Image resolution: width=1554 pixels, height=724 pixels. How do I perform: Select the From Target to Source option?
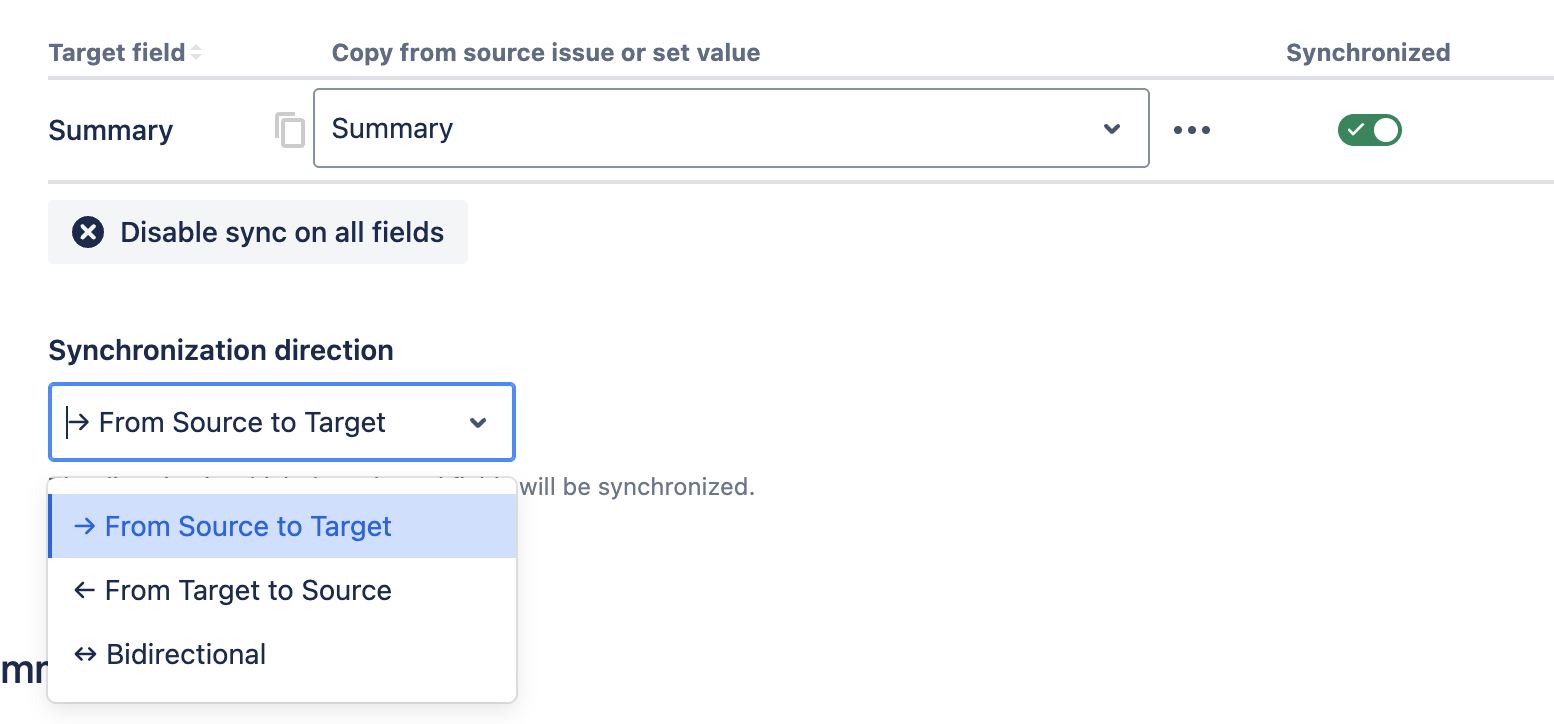click(248, 591)
